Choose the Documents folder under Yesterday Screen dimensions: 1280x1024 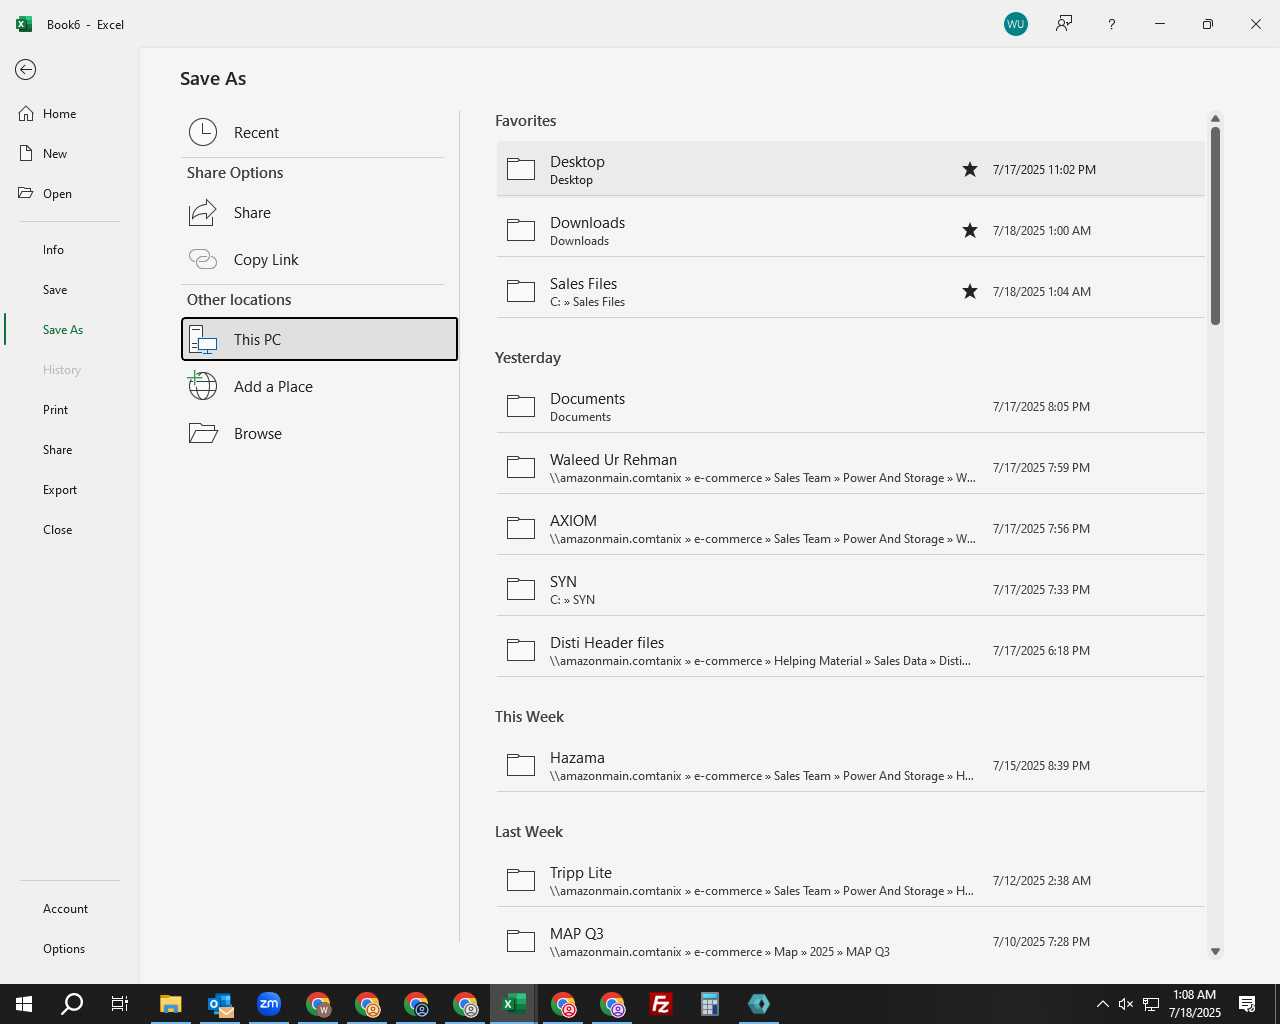point(850,406)
